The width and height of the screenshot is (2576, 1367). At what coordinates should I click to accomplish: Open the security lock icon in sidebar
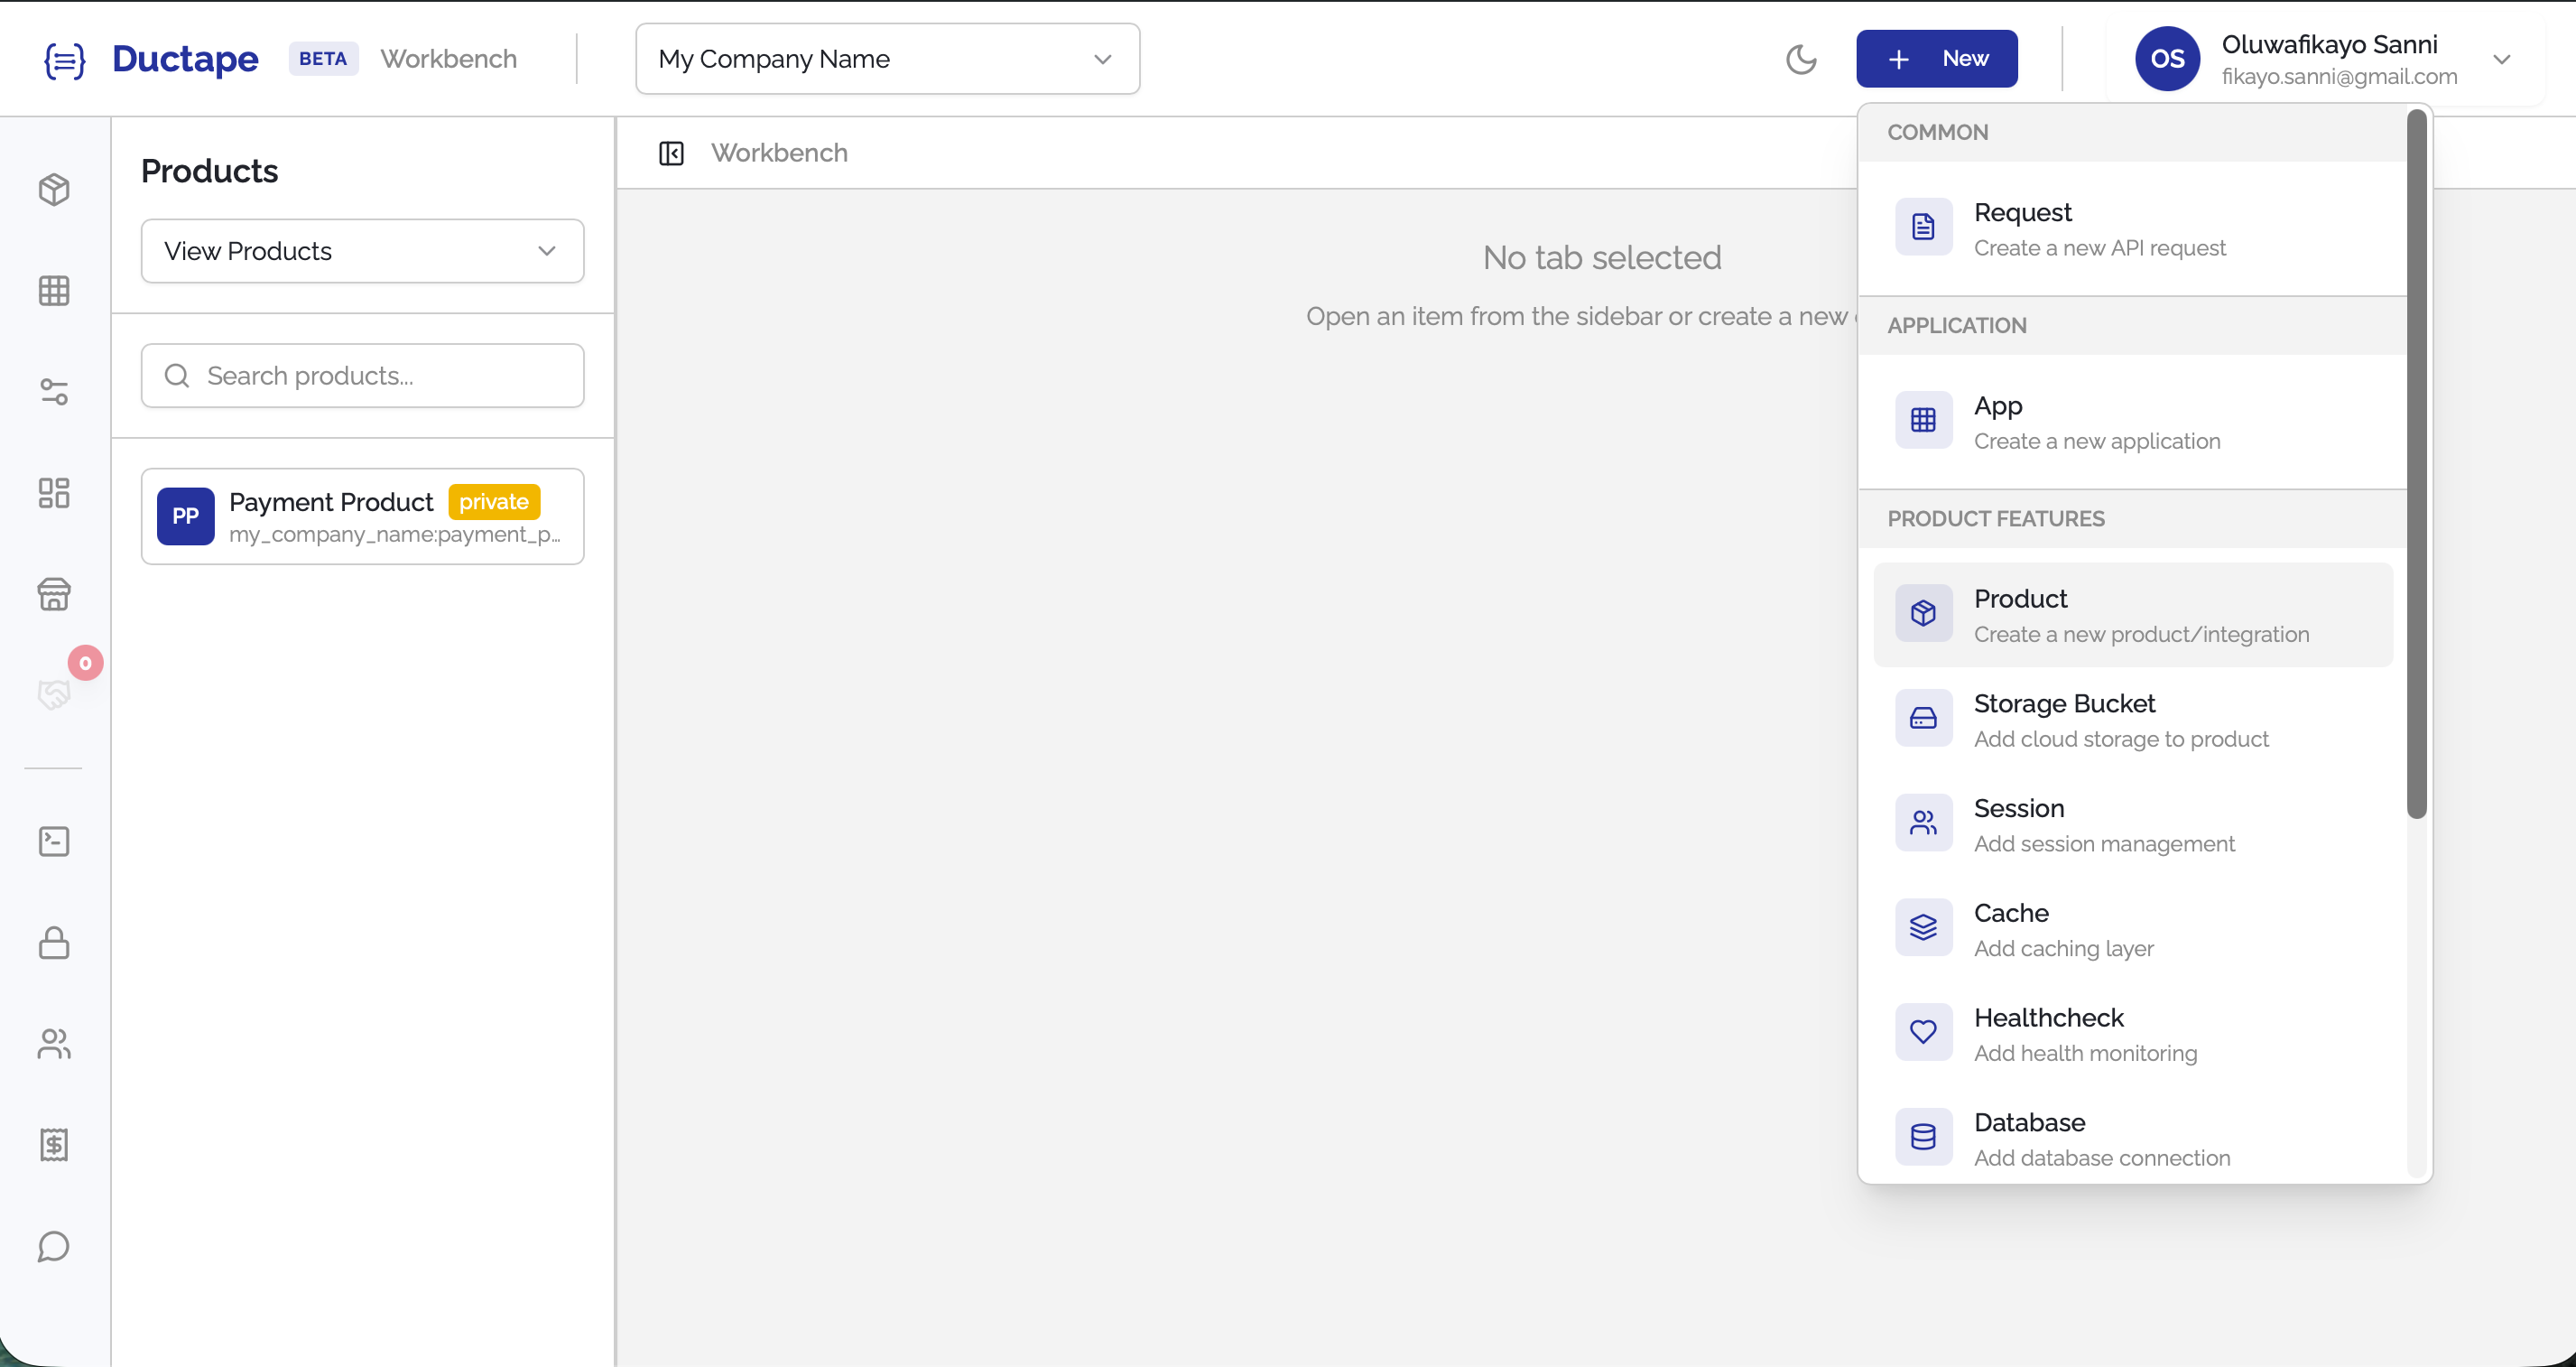pos(54,943)
